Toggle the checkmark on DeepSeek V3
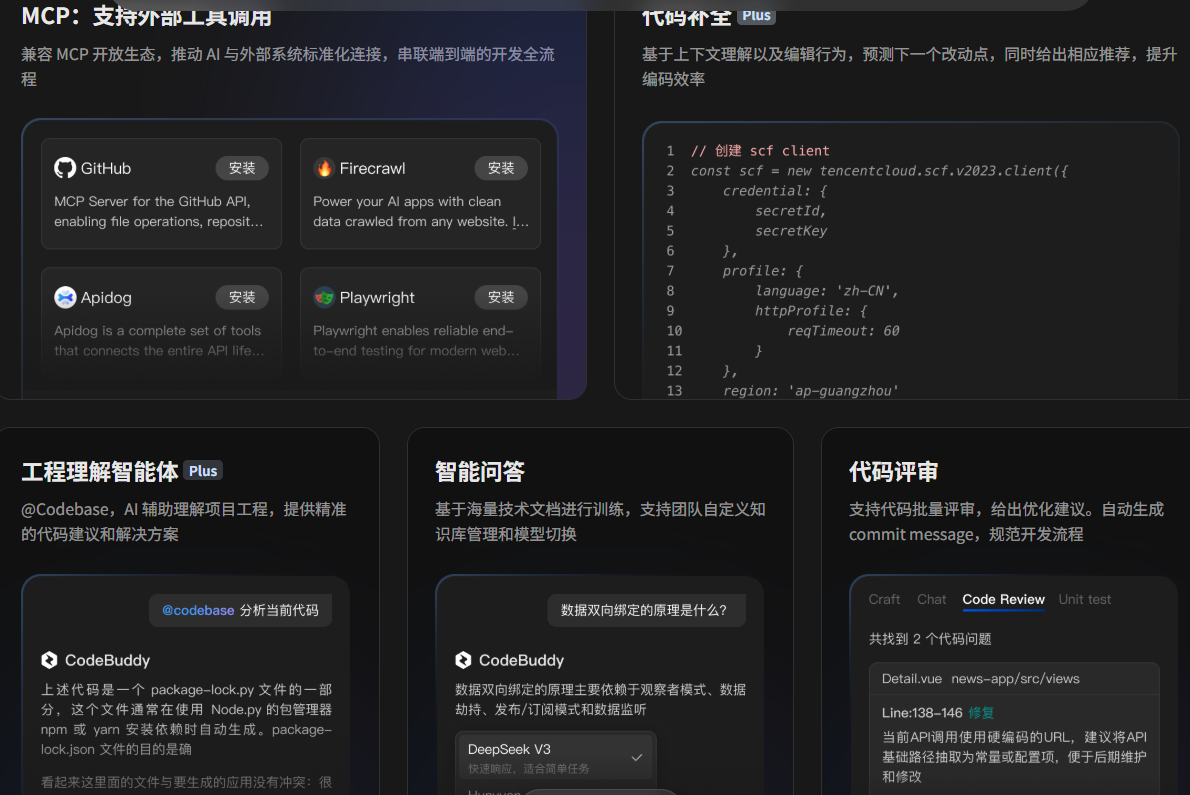The image size is (1190, 795). pos(638,758)
